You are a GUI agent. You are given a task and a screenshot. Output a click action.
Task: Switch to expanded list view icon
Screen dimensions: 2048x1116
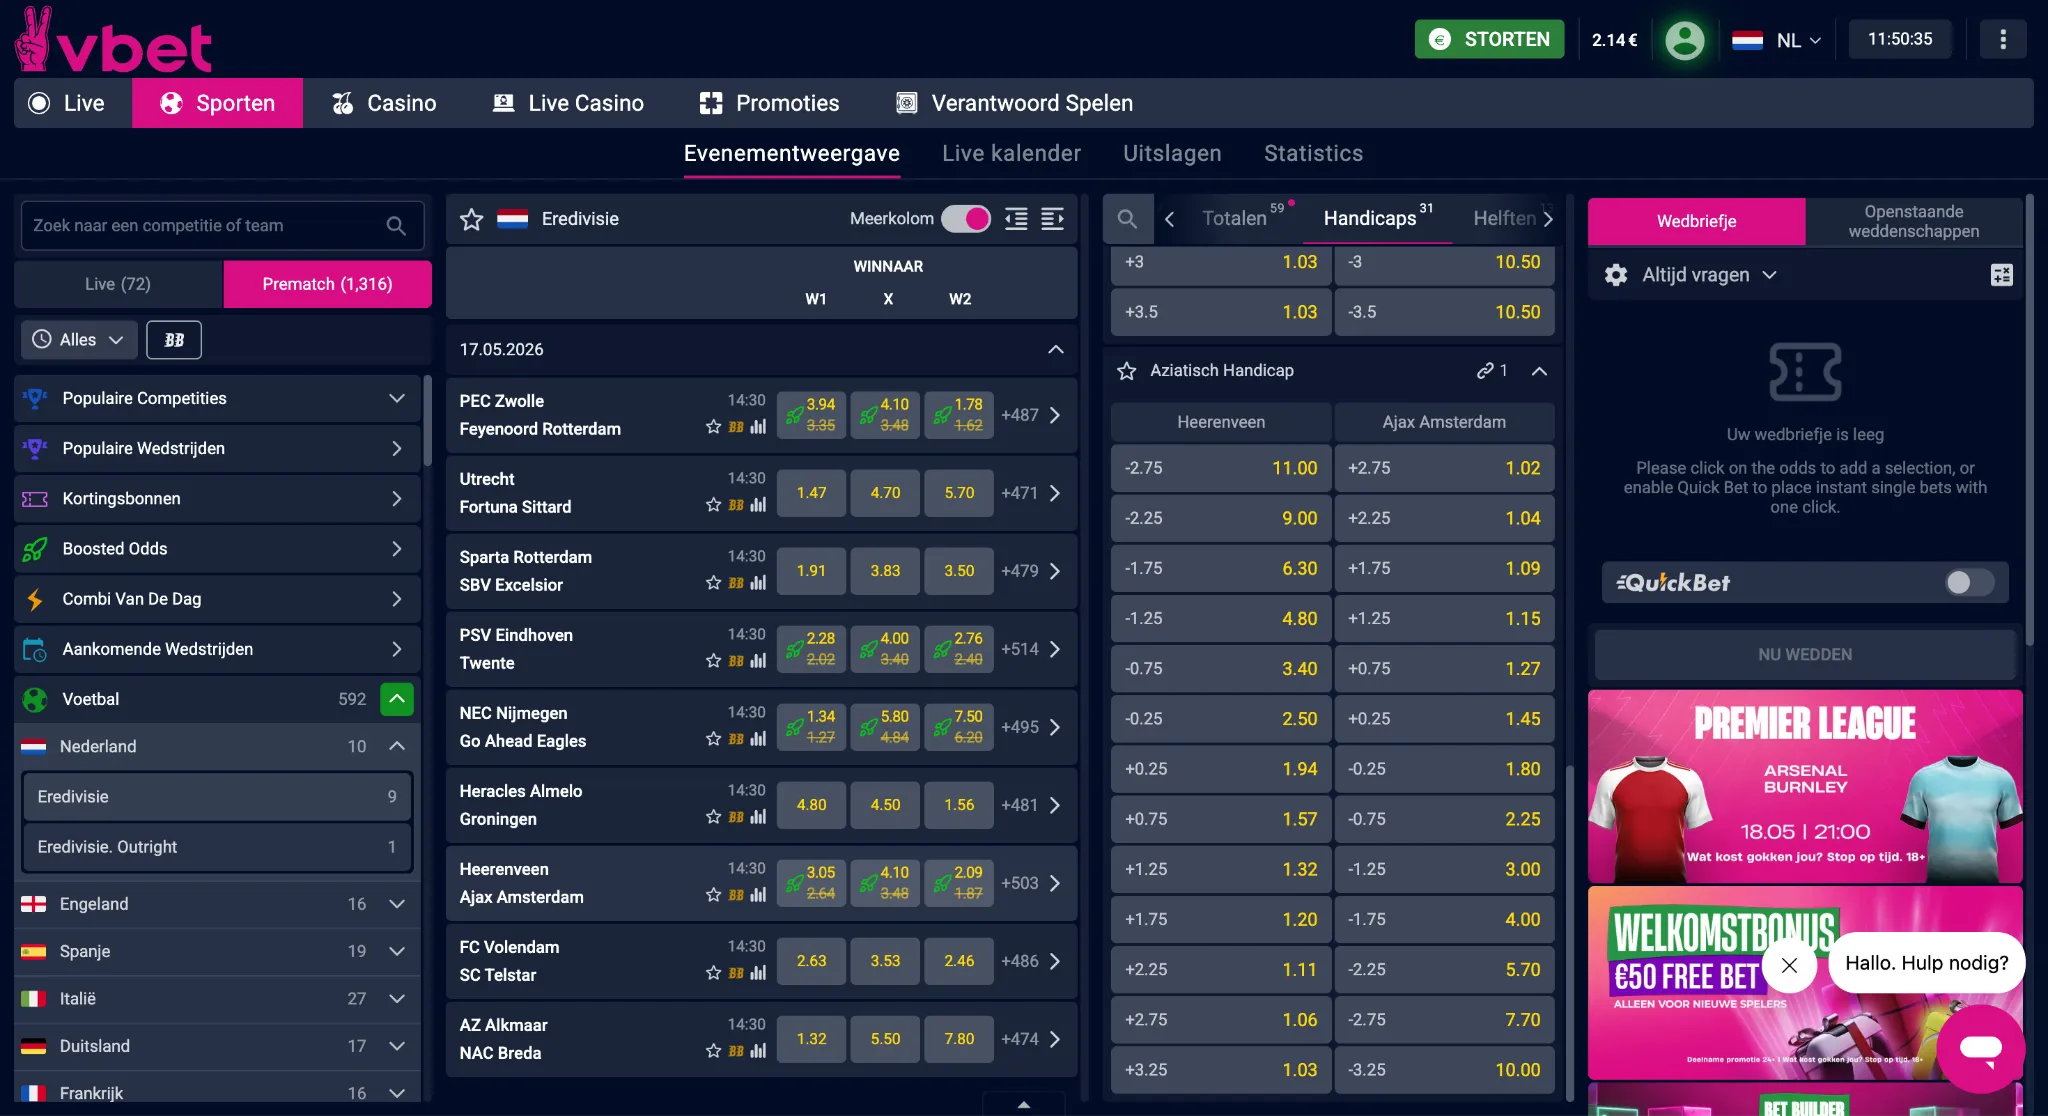[1052, 219]
